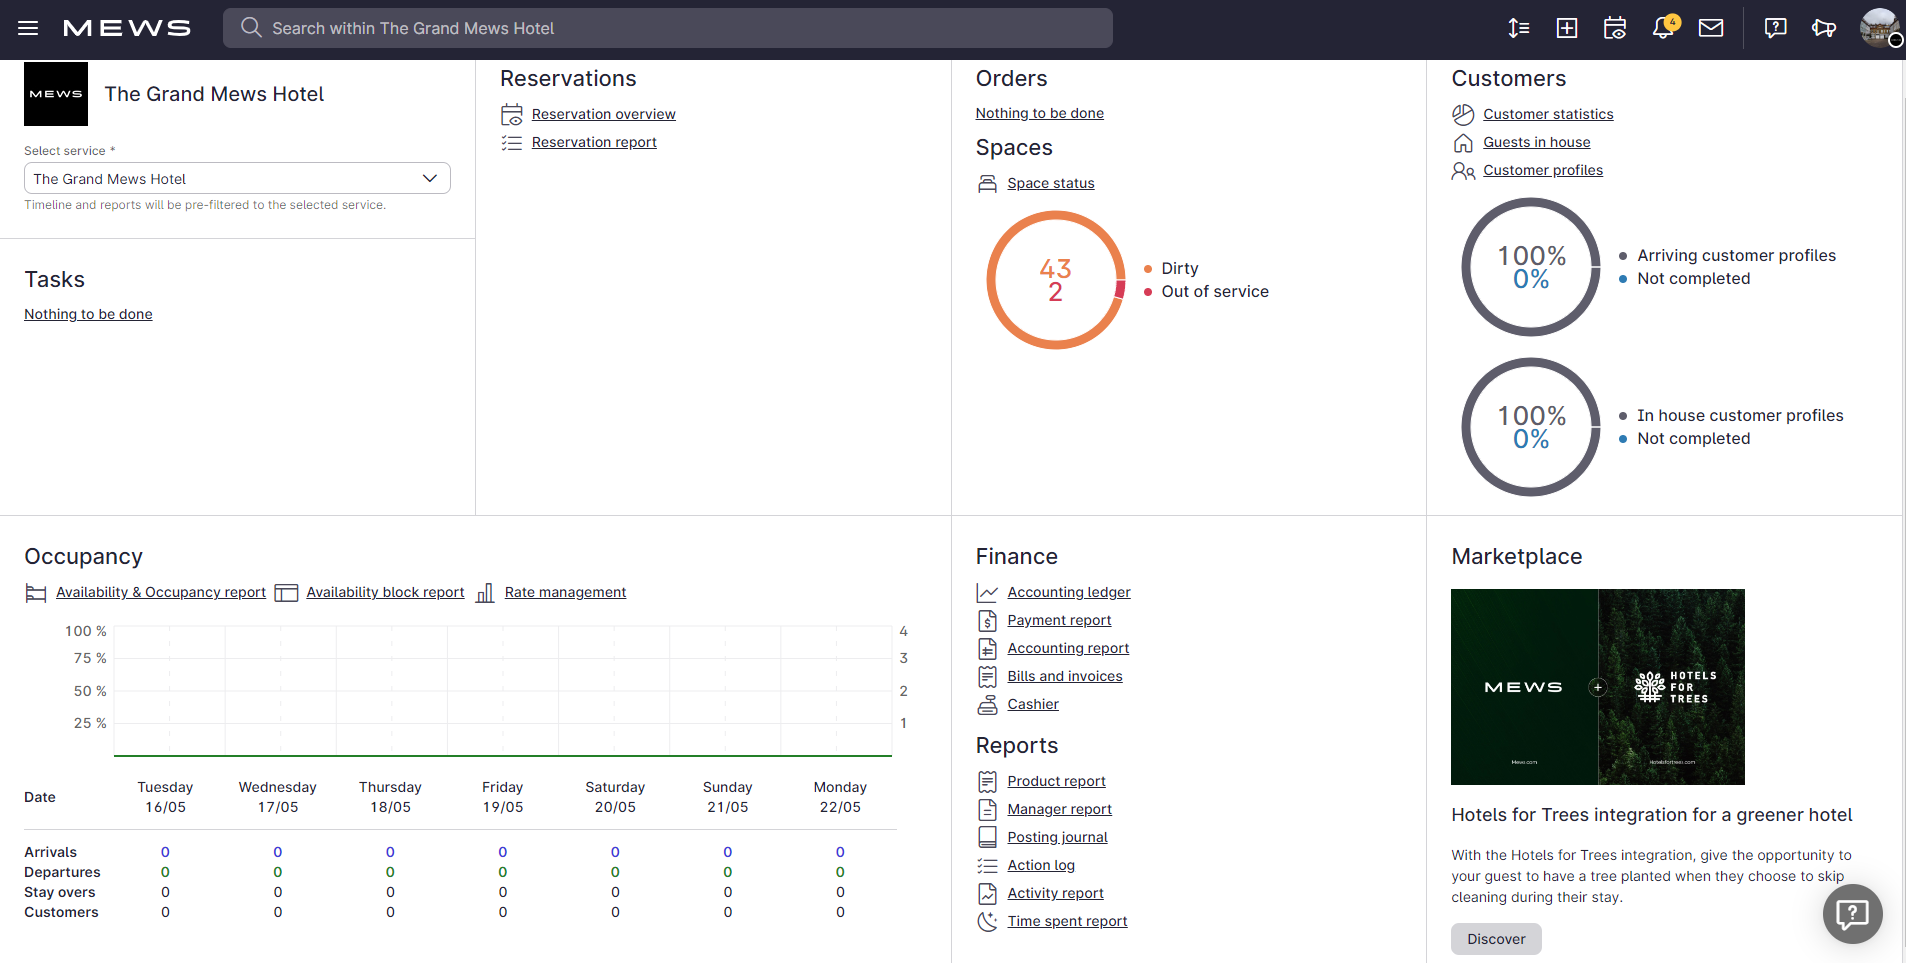Open the messages envelope in the top bar
This screenshot has height=963, width=1906.
1711,28
